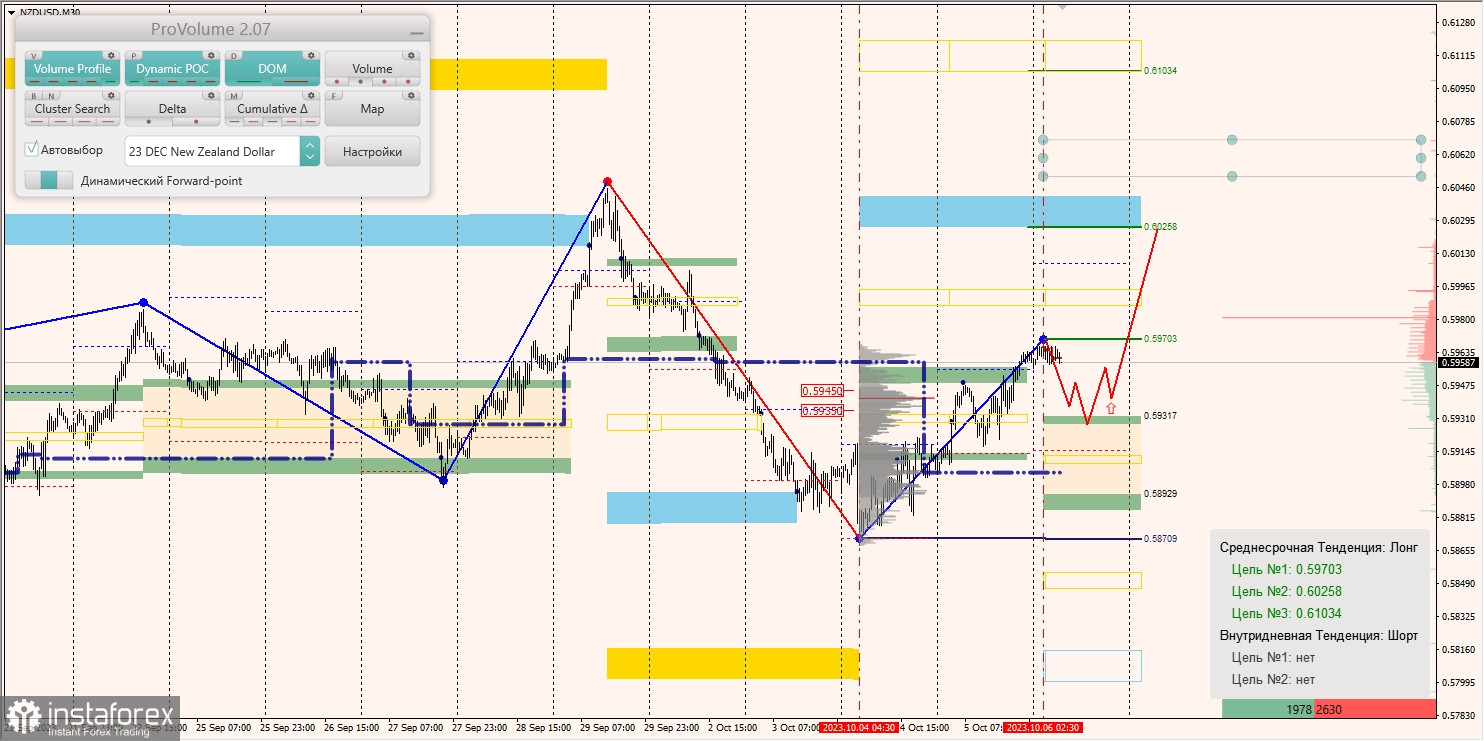The width and height of the screenshot is (1484, 741).
Task: Click the P hotkey tag on Dynamic POC
Action: [134, 56]
